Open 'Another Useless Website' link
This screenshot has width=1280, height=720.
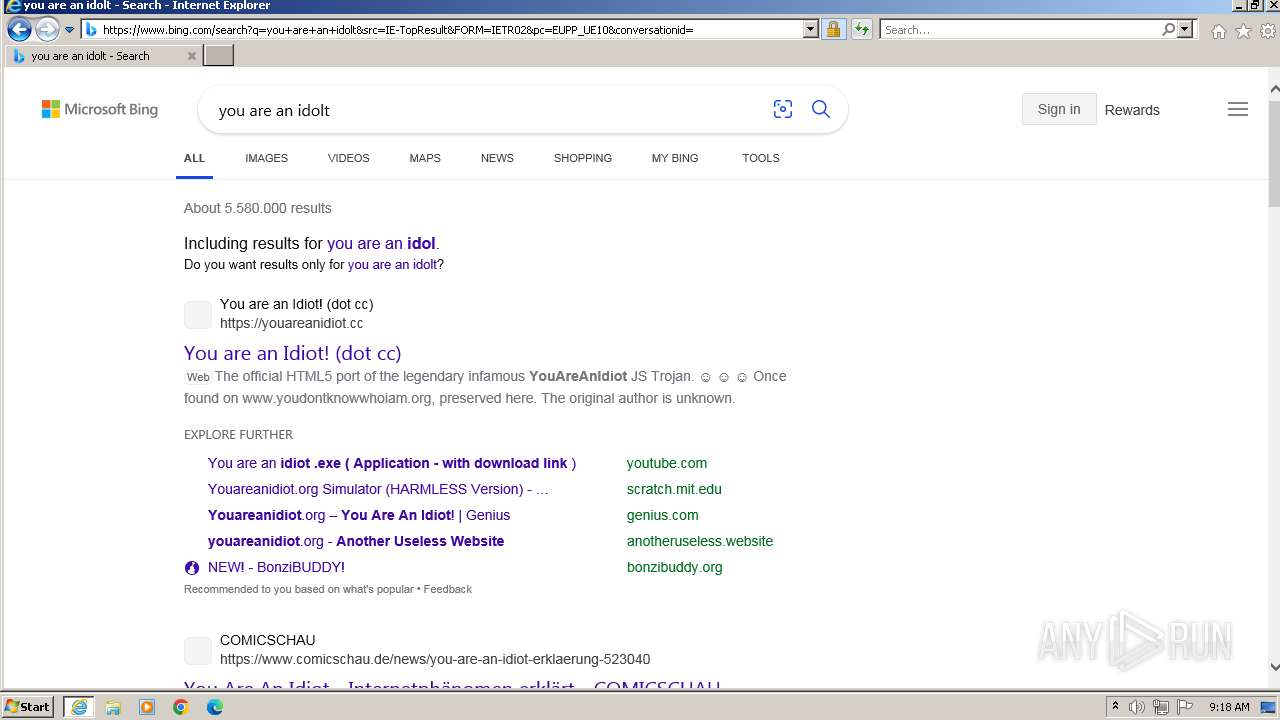click(x=356, y=541)
